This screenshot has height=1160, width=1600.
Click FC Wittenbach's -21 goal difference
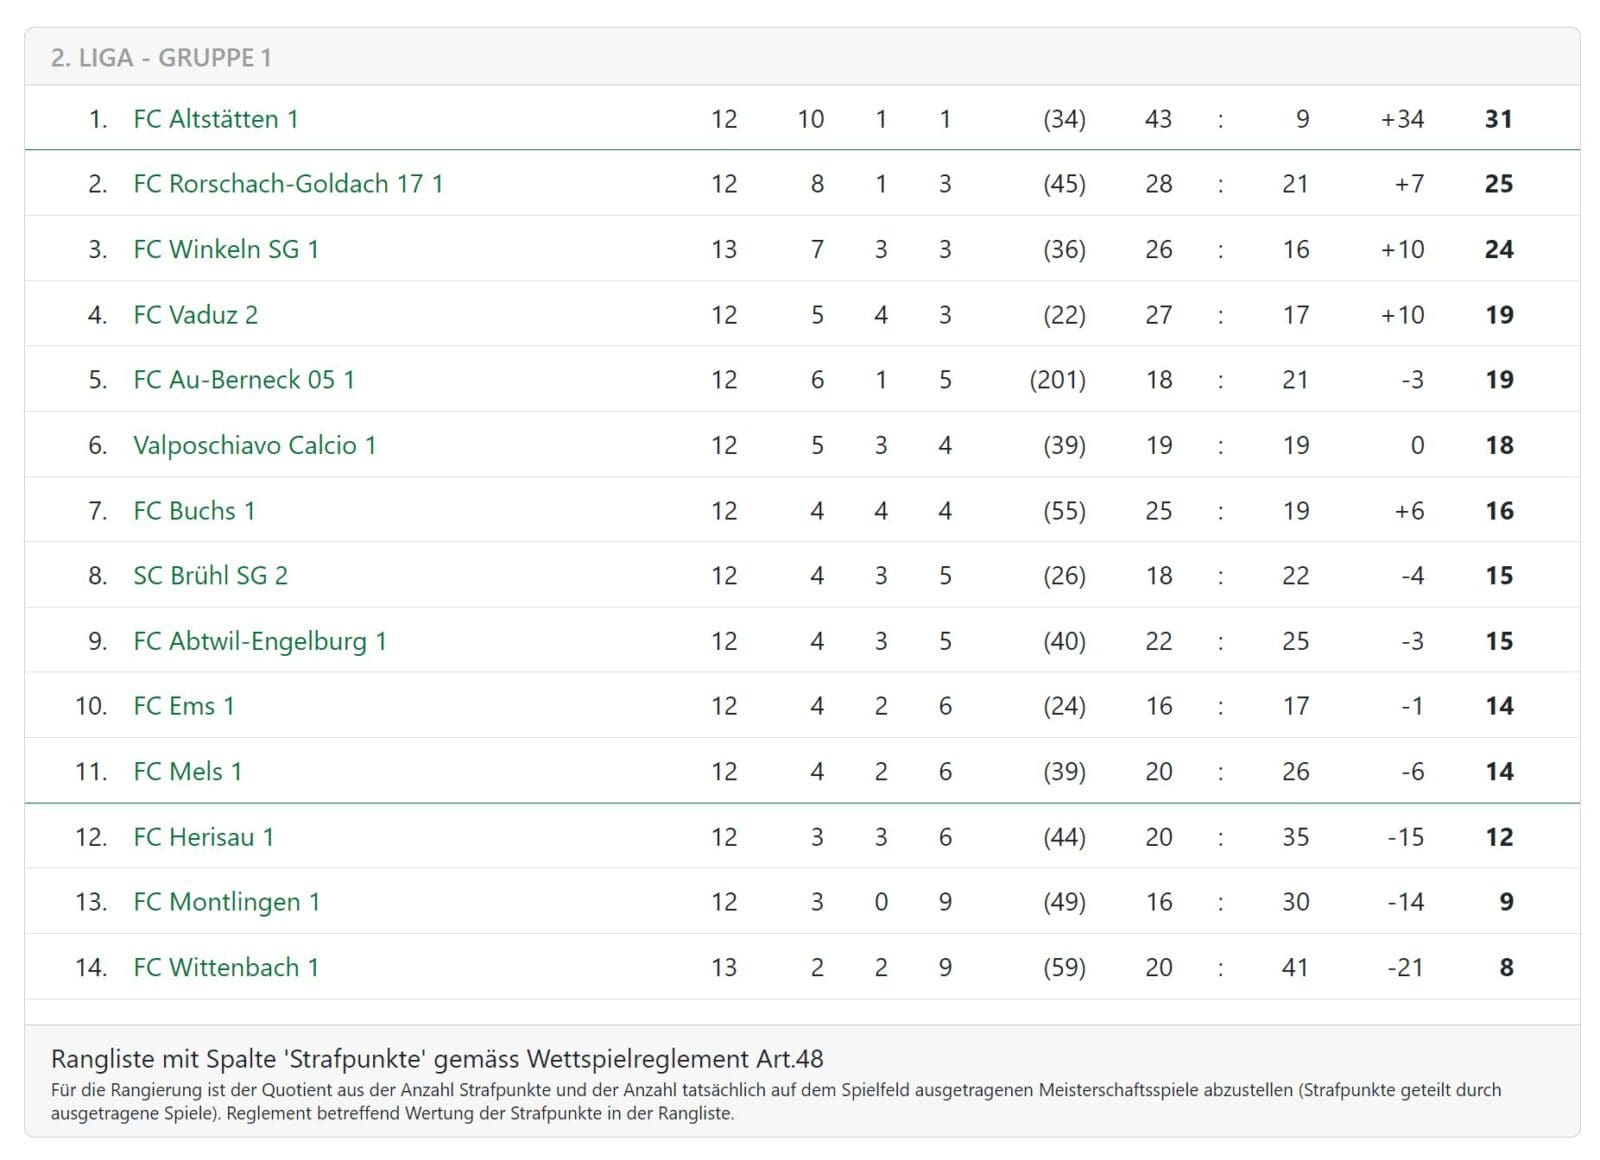coord(1405,968)
